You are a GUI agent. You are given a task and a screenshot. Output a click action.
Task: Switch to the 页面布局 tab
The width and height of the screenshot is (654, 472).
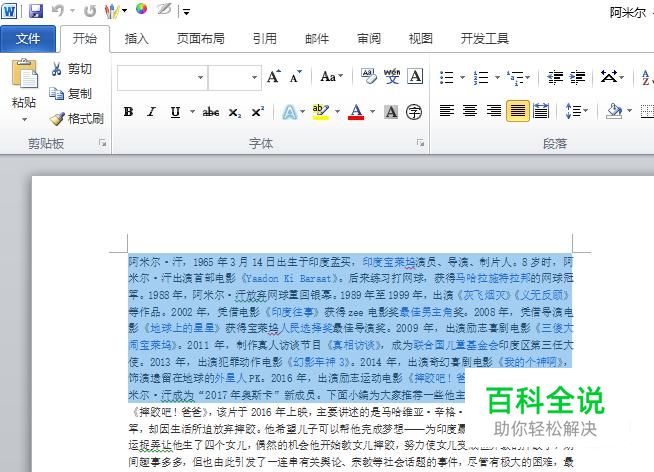click(201, 39)
